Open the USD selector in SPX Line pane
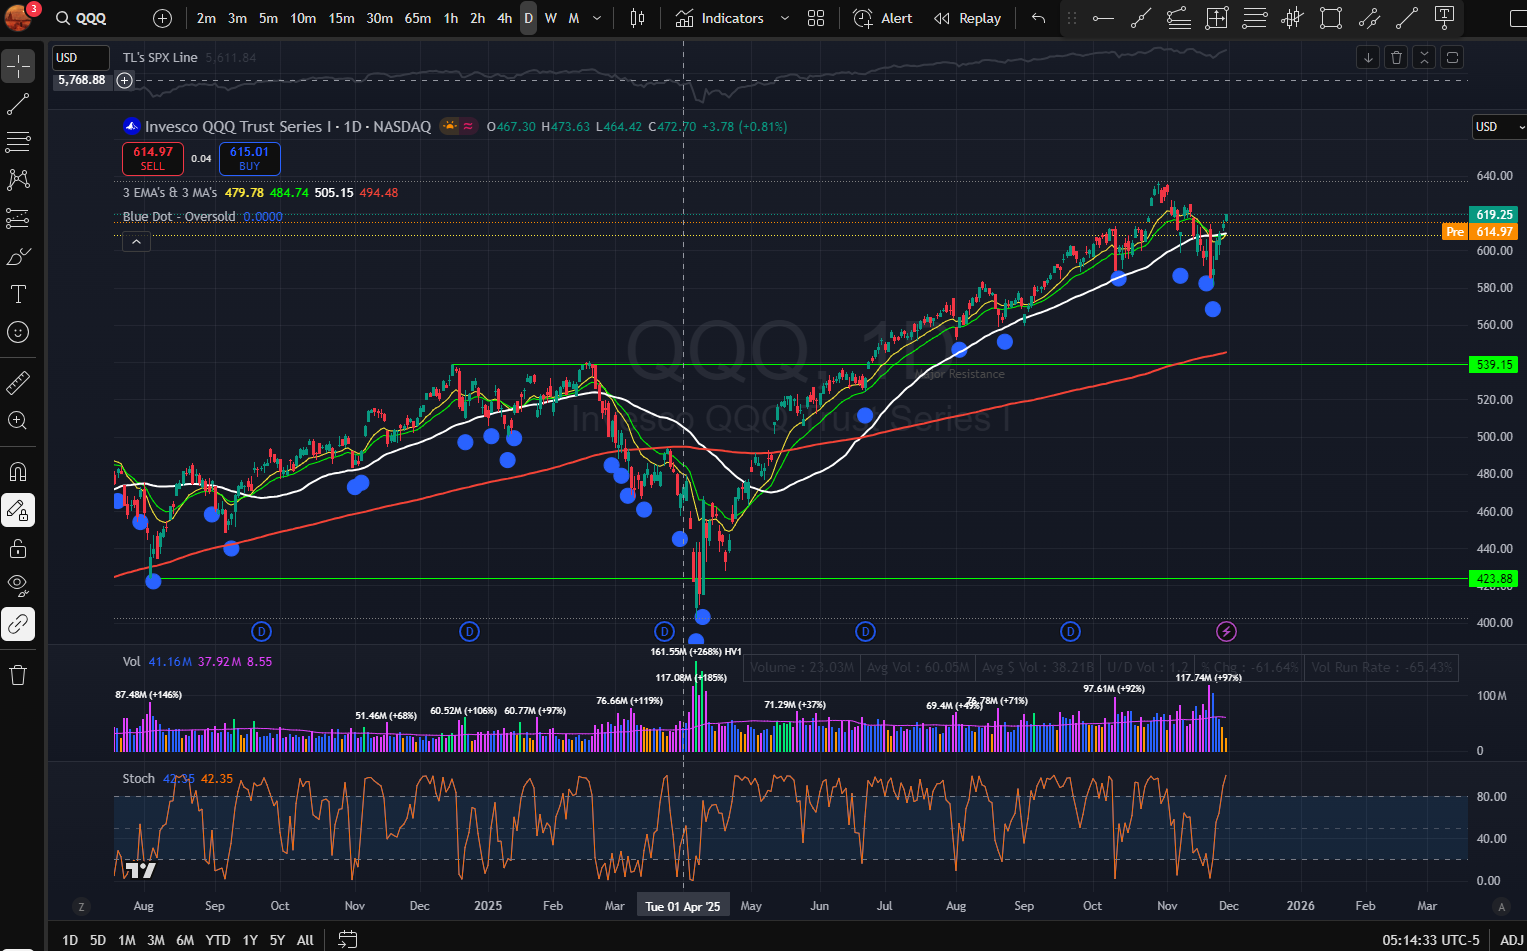The height and width of the screenshot is (951, 1527). [80, 57]
